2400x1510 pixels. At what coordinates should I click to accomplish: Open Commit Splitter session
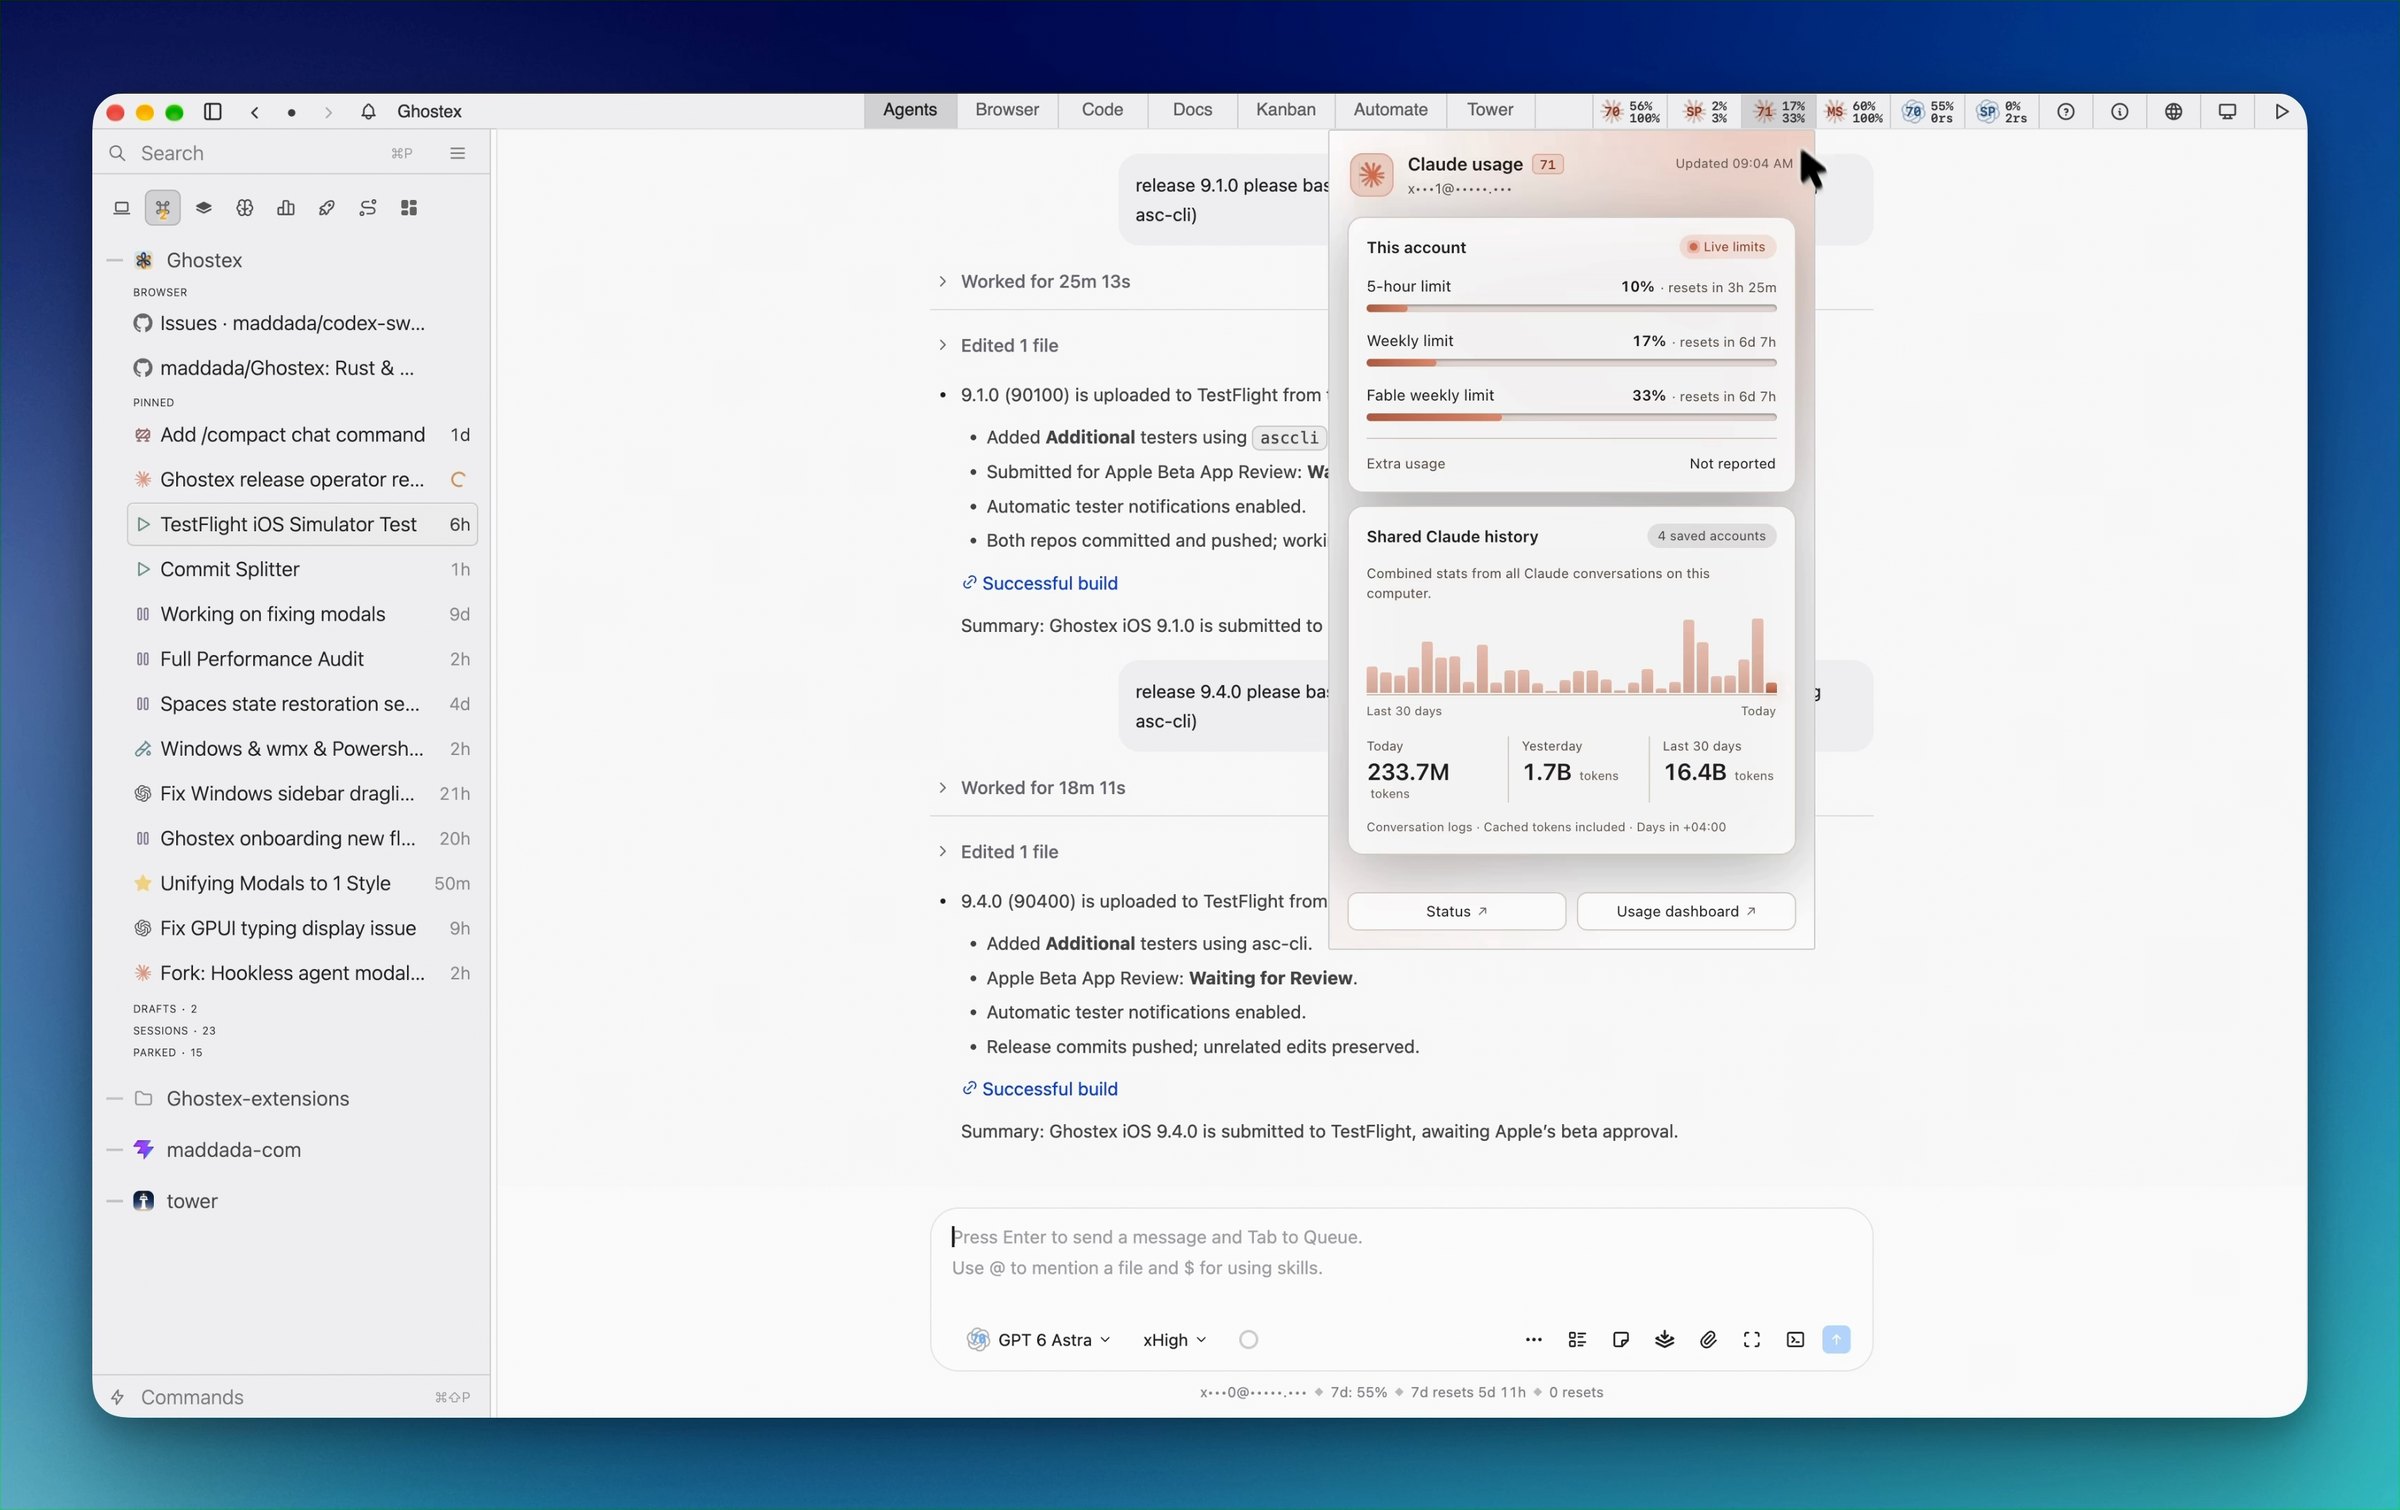click(x=302, y=570)
